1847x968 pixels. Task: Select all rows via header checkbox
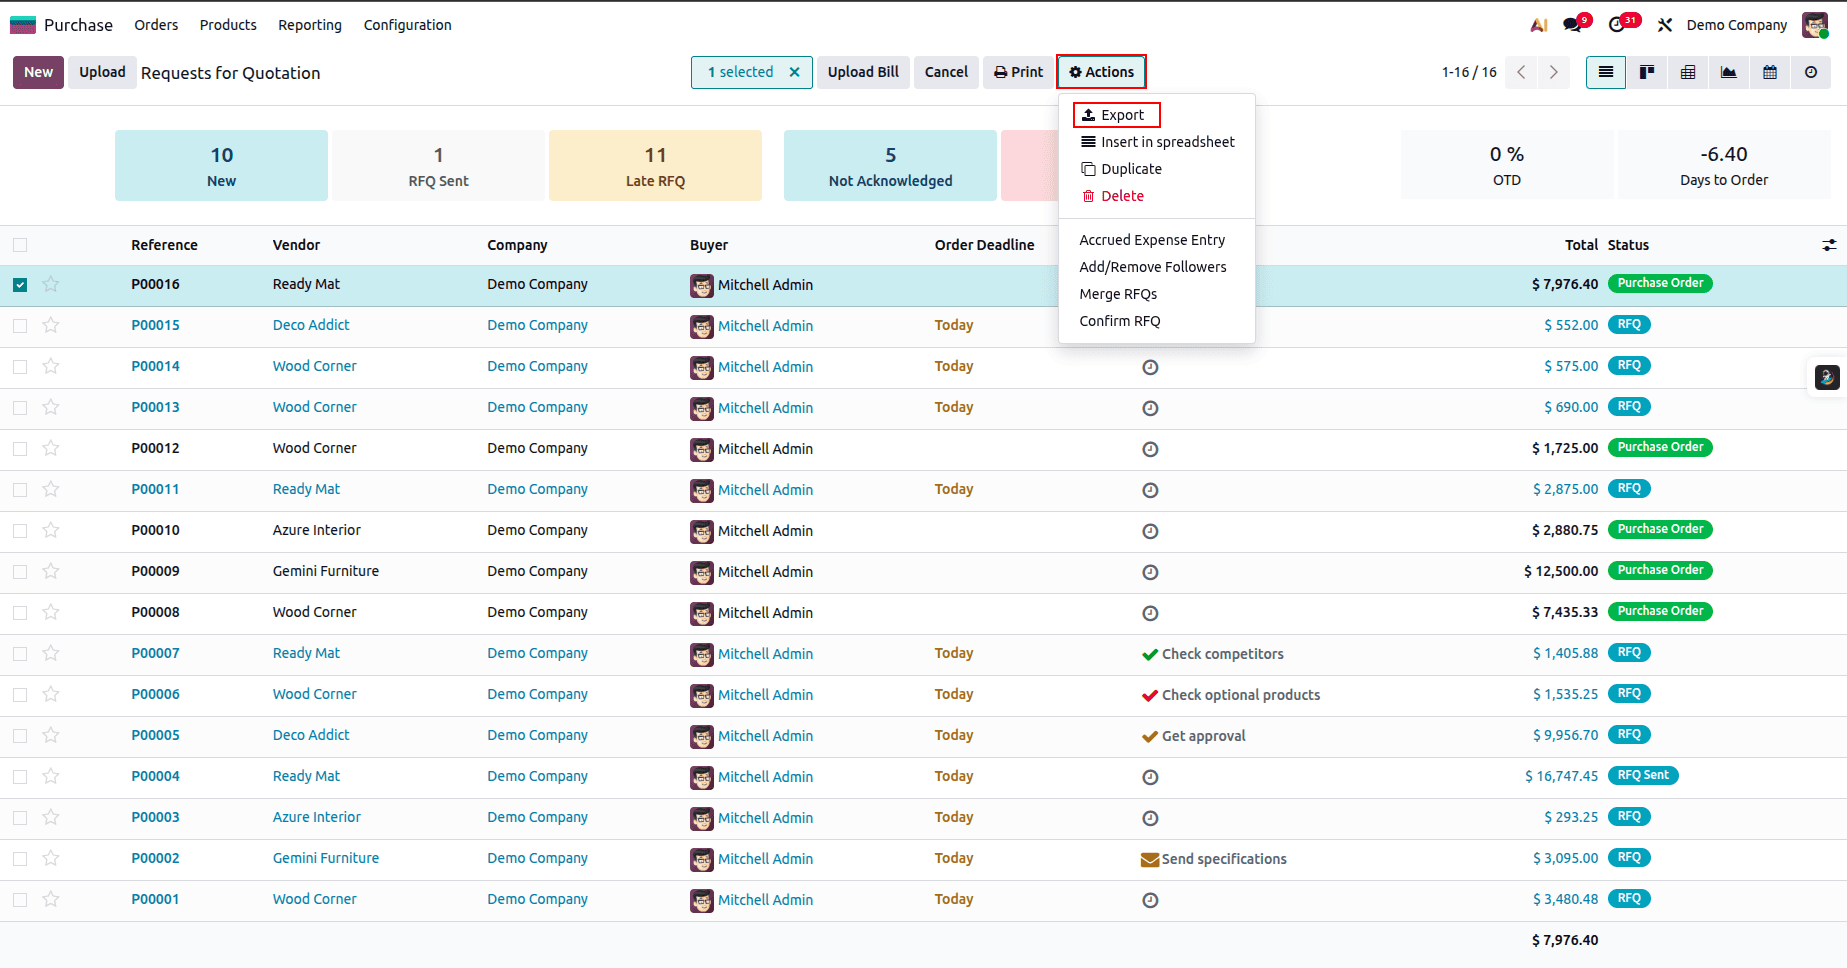[20, 244]
